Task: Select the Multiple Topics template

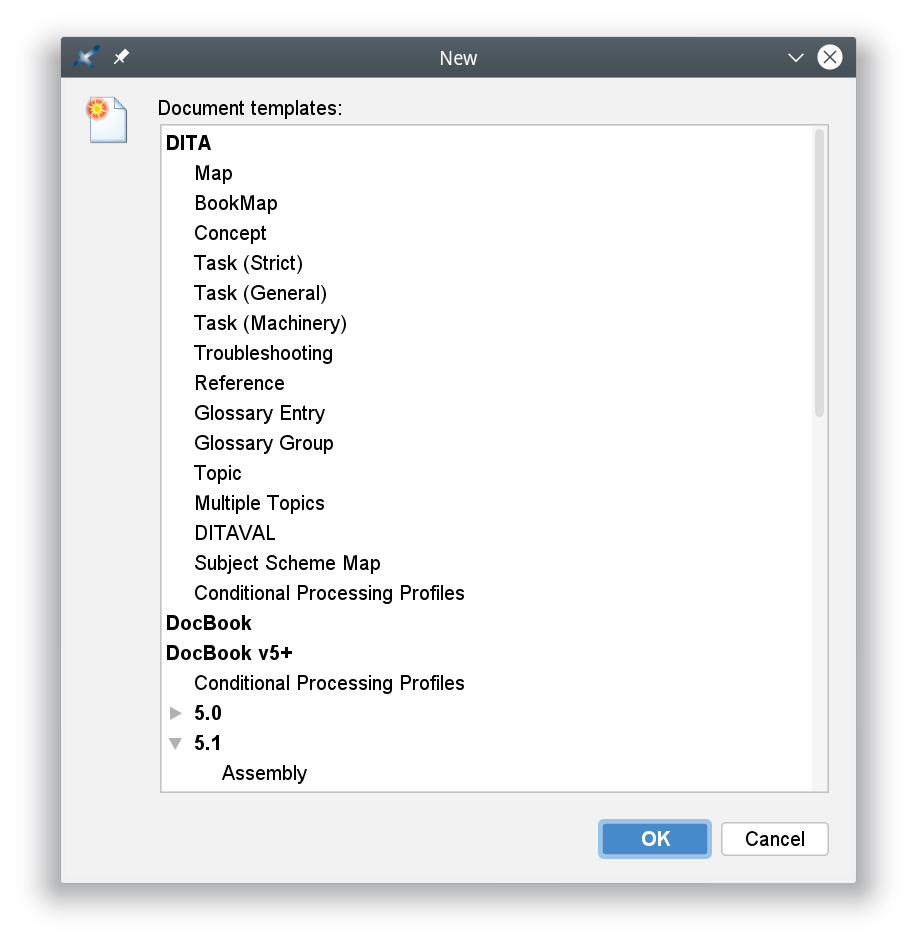Action: click(x=259, y=503)
